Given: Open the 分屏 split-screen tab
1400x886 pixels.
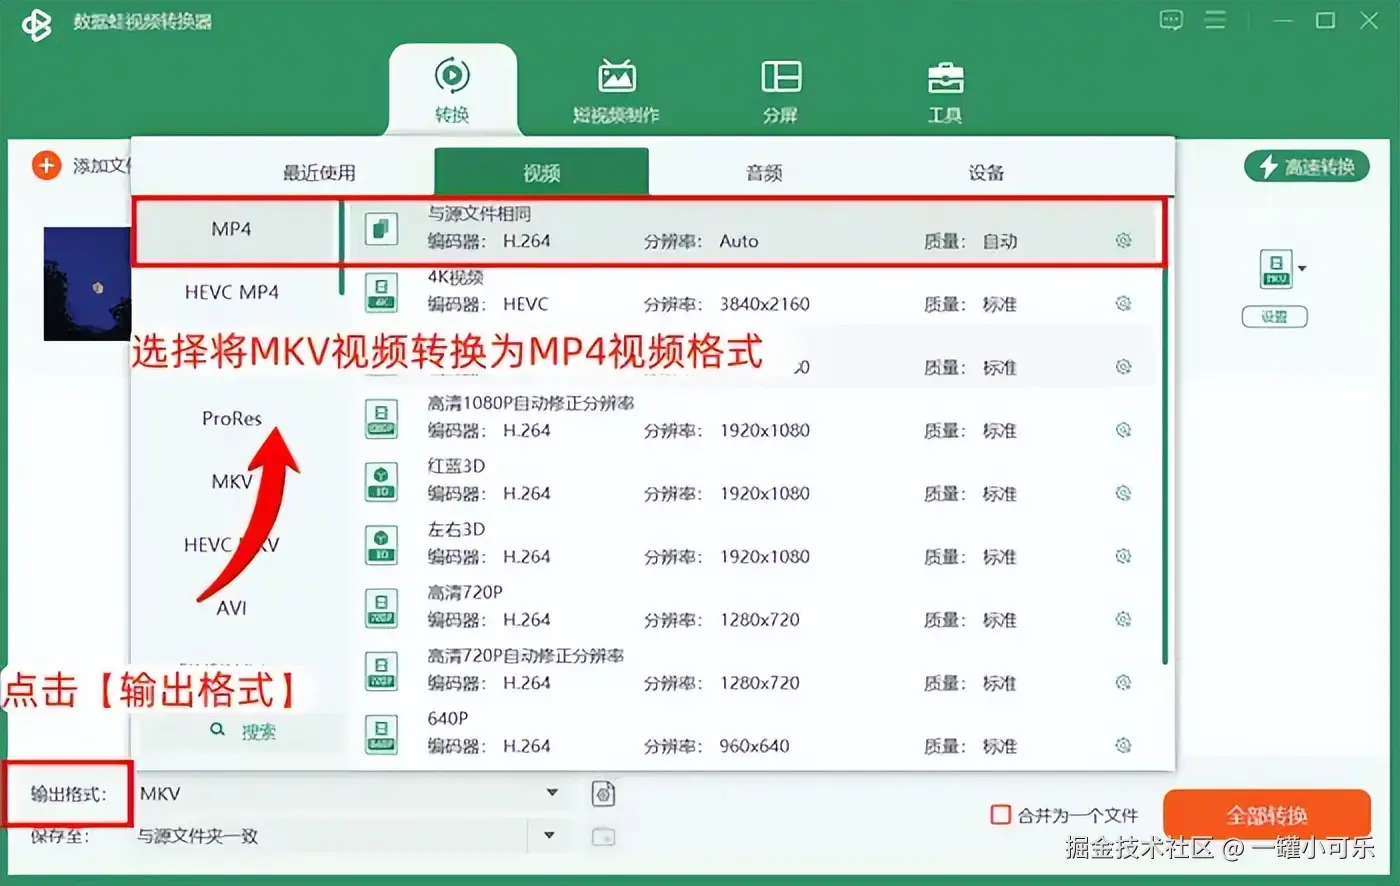Looking at the screenshot, I should [781, 90].
